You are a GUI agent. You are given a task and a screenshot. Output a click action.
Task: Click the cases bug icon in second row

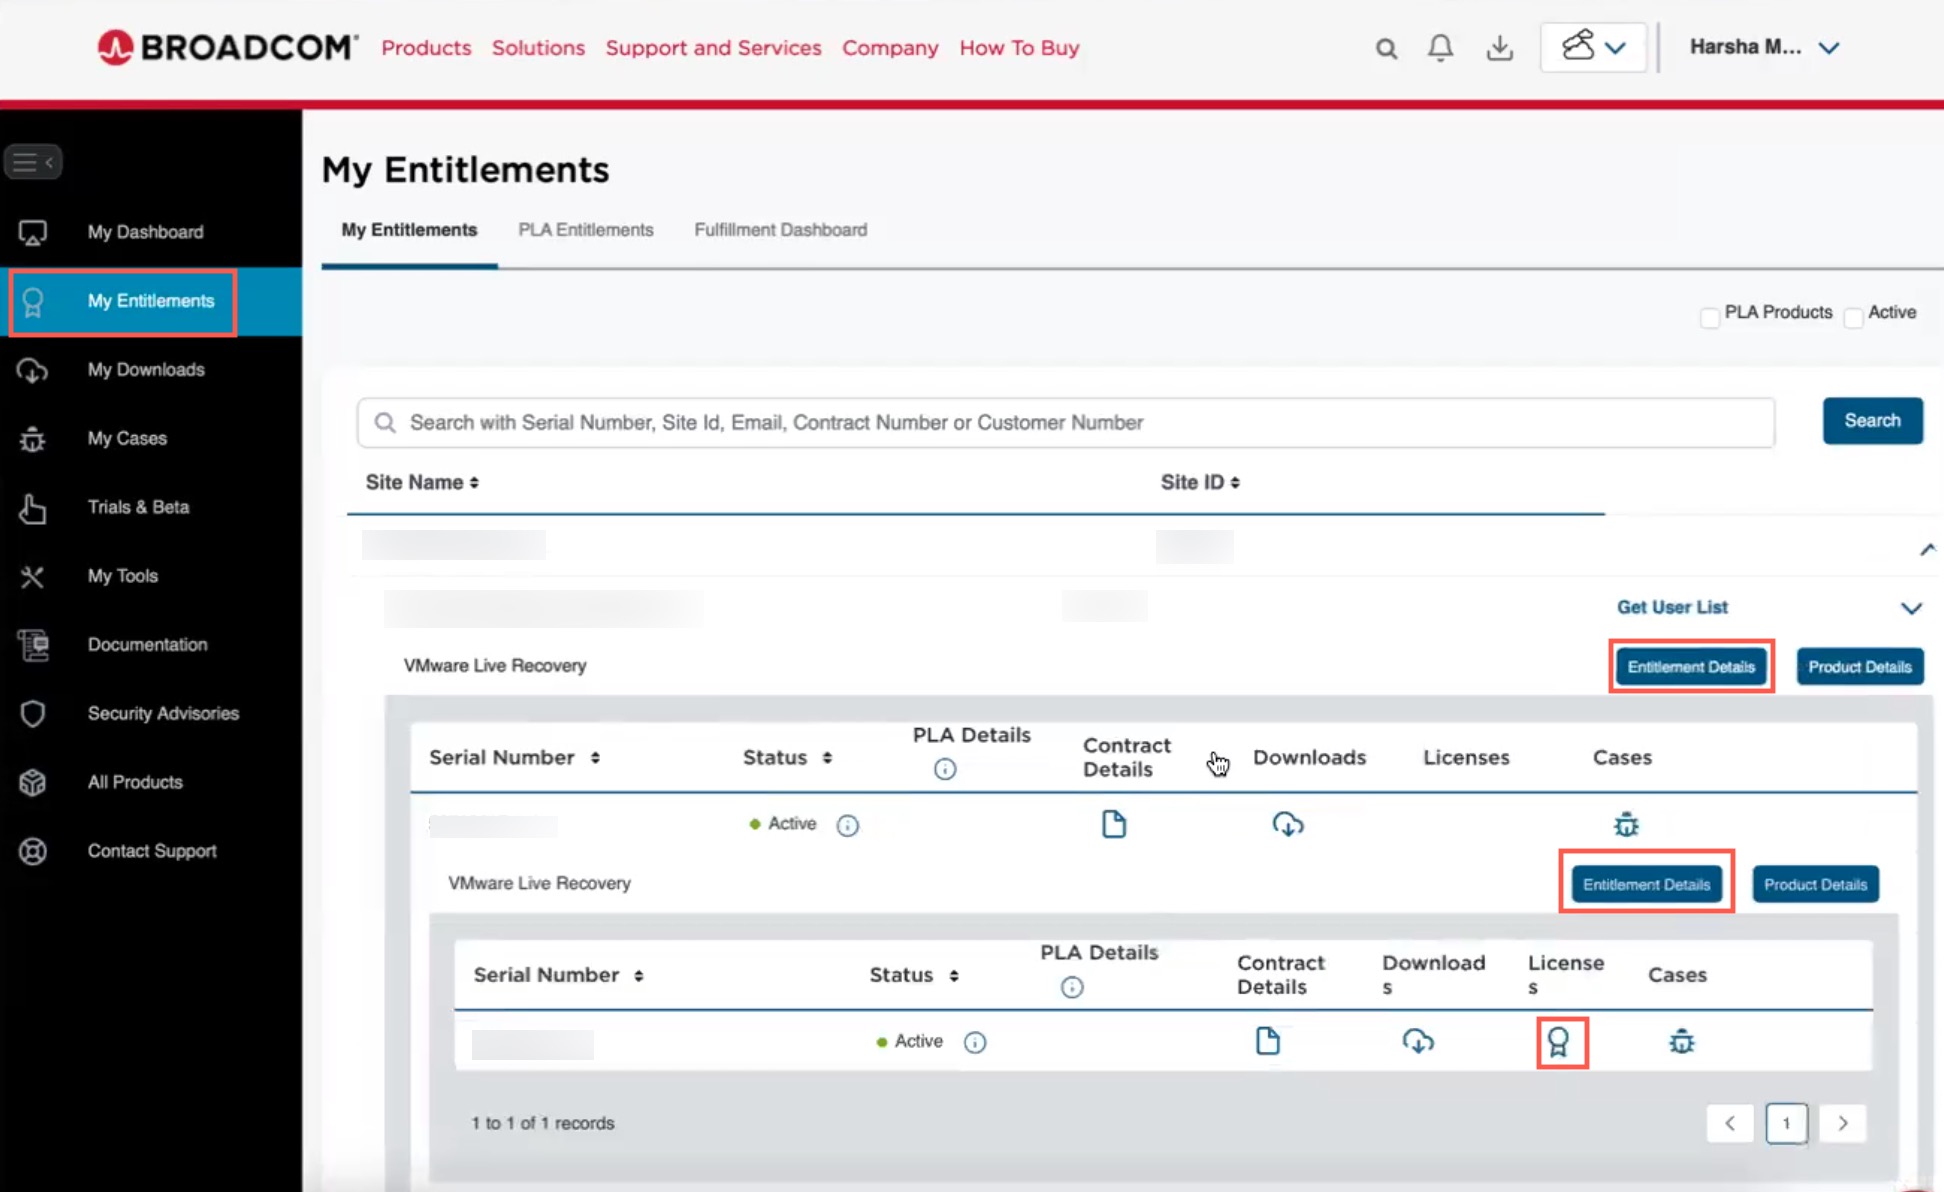(1682, 1042)
